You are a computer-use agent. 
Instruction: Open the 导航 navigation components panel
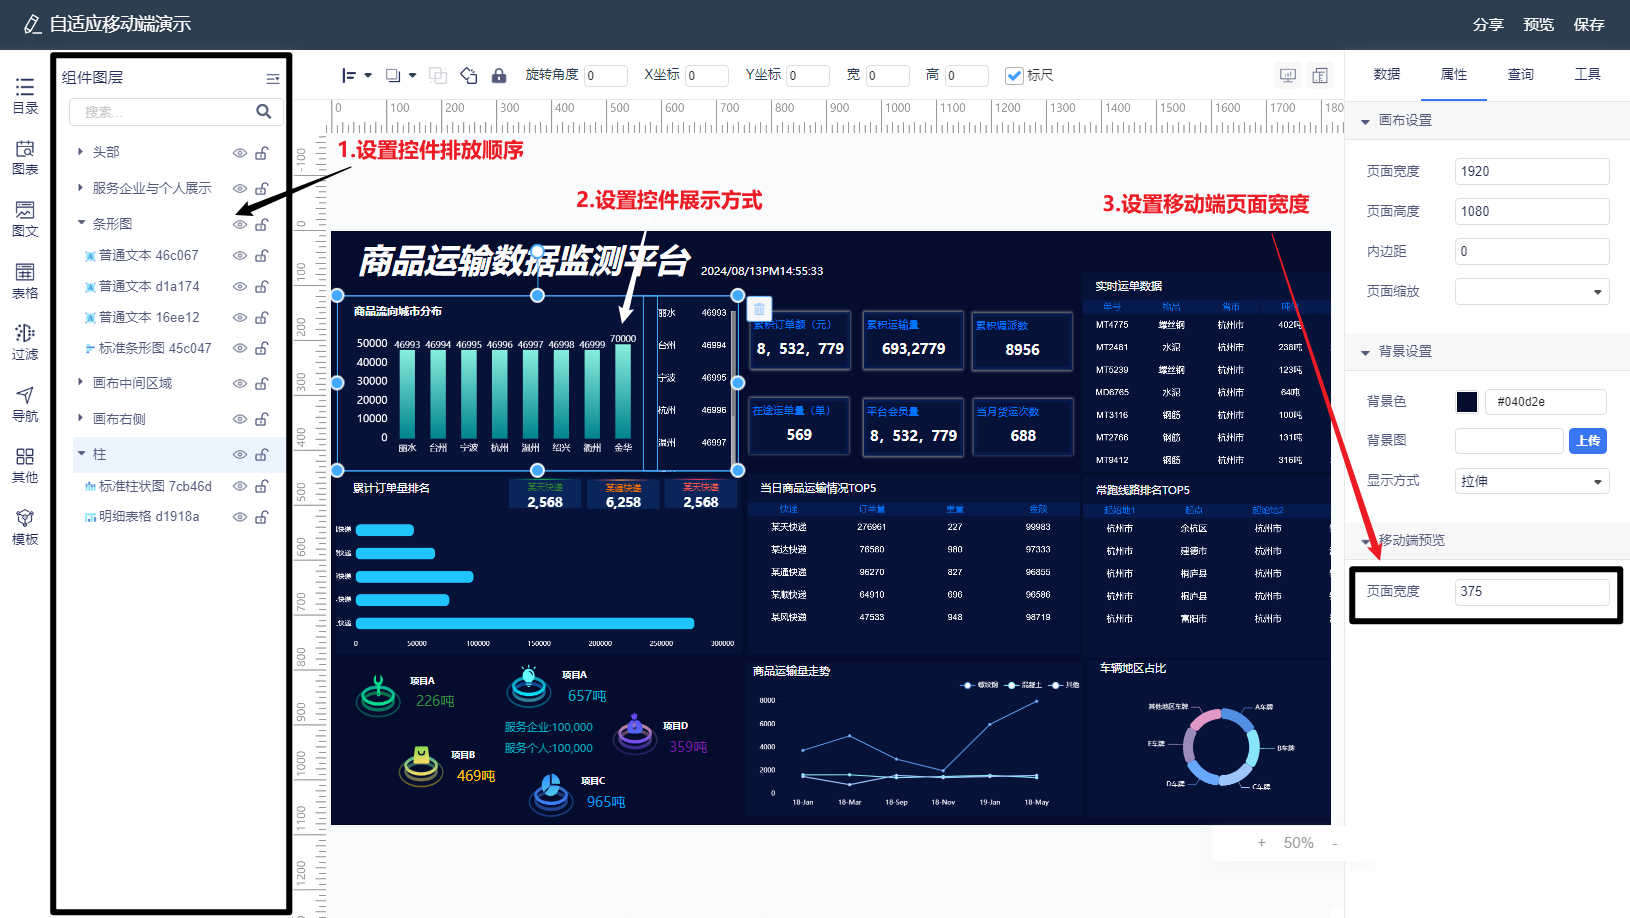click(25, 404)
